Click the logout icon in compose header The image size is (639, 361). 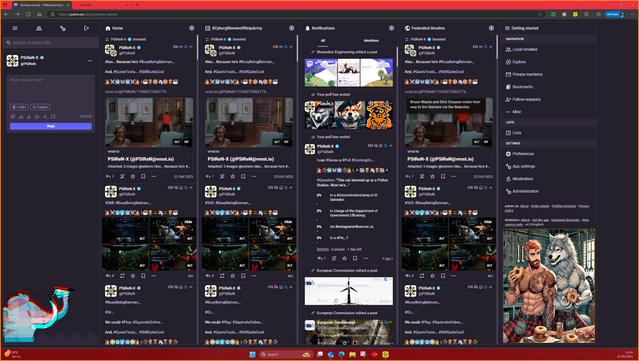[86, 28]
